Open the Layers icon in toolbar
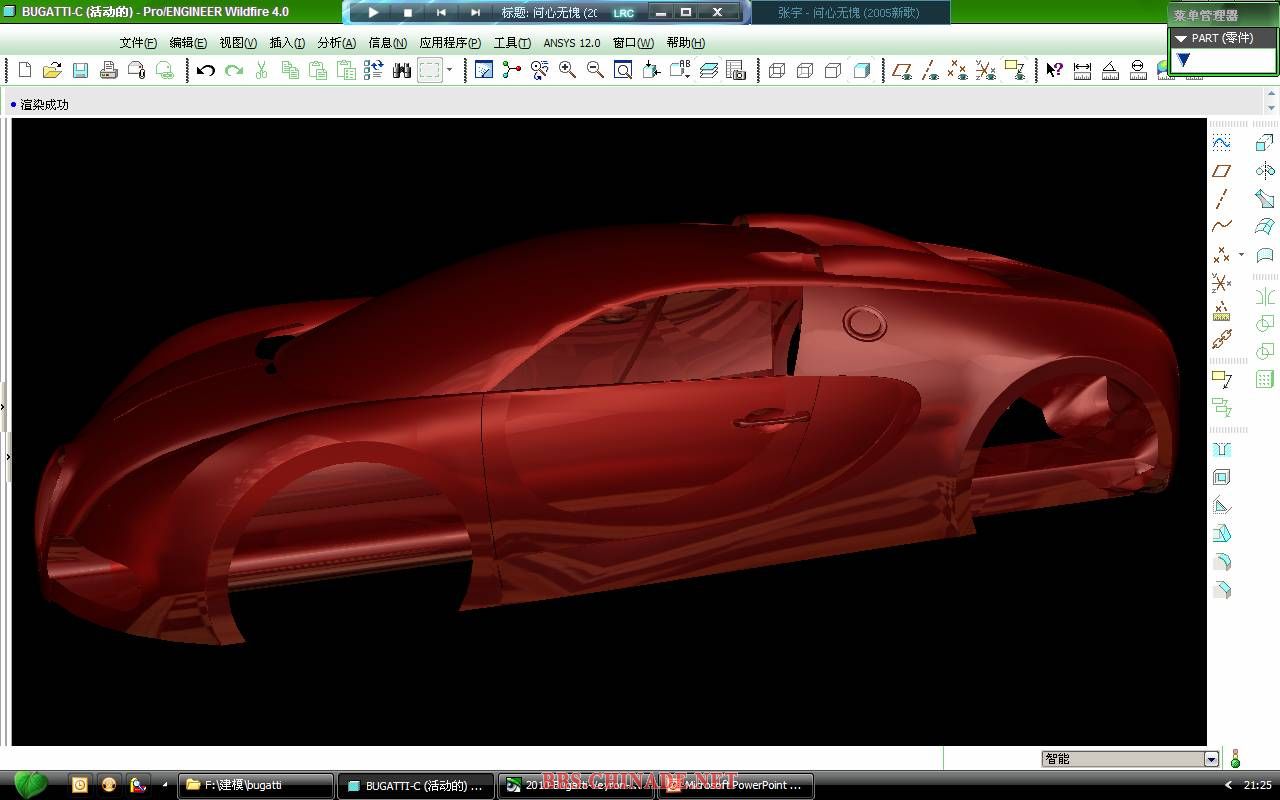The width and height of the screenshot is (1280, 800). [x=708, y=70]
